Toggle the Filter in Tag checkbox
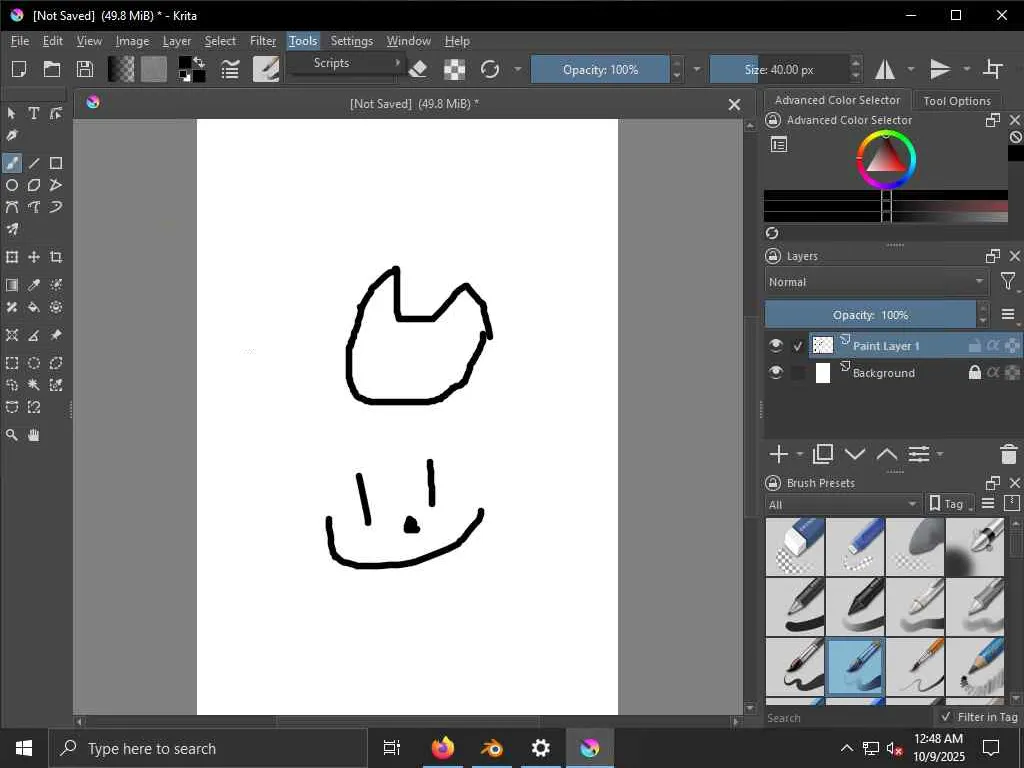This screenshot has height=768, width=1024. click(x=946, y=717)
